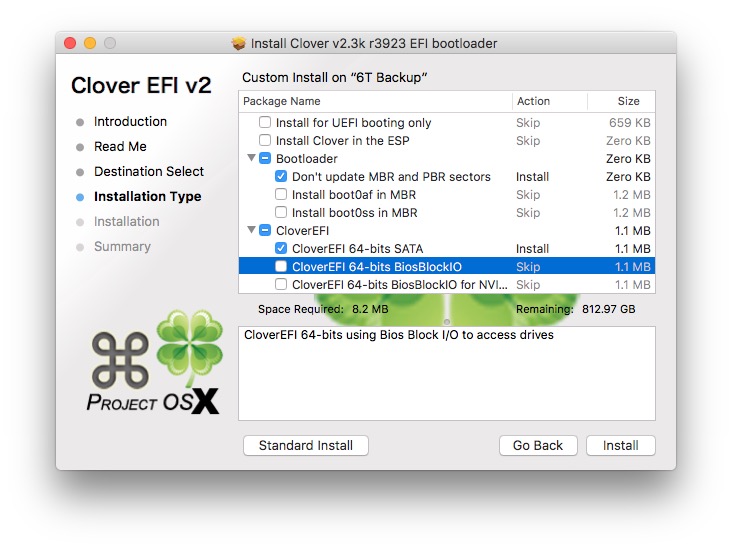Click the split pane resize handle dot
This screenshot has height=550, width=732.
pyautogui.click(x=447, y=322)
